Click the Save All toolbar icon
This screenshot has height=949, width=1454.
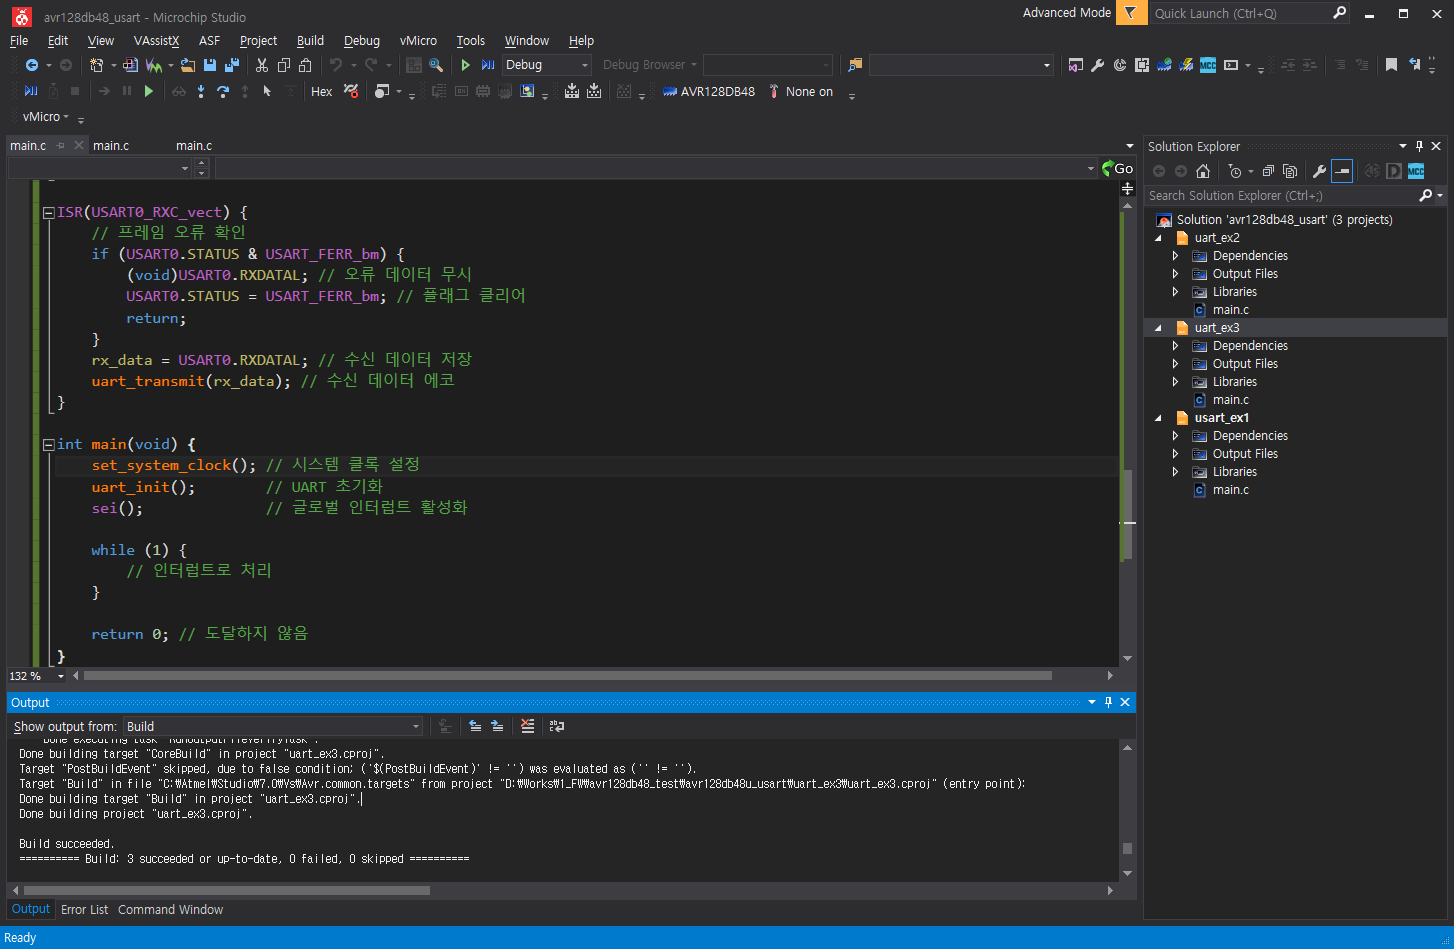pyautogui.click(x=232, y=65)
